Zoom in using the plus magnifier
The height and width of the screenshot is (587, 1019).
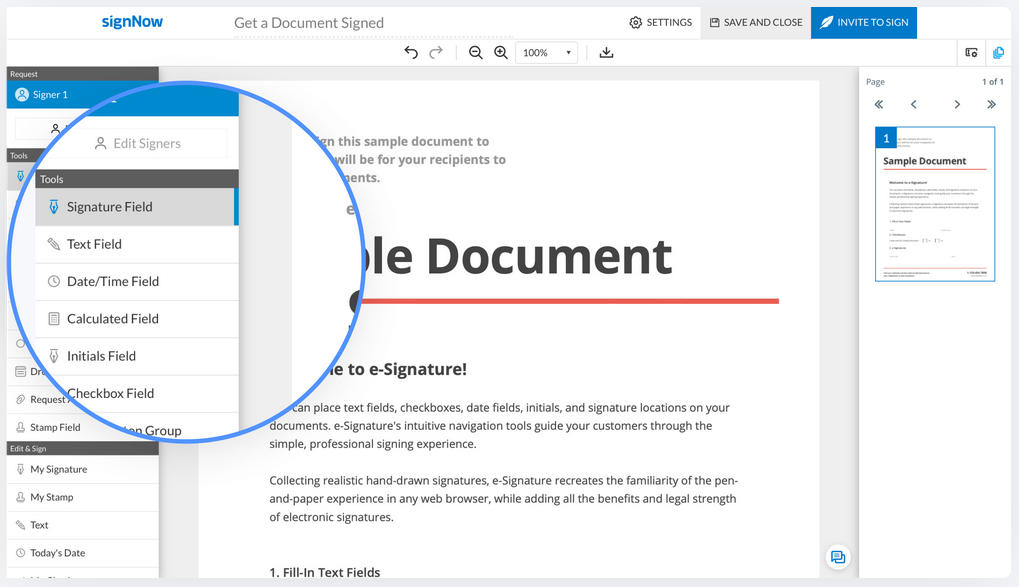[x=501, y=52]
